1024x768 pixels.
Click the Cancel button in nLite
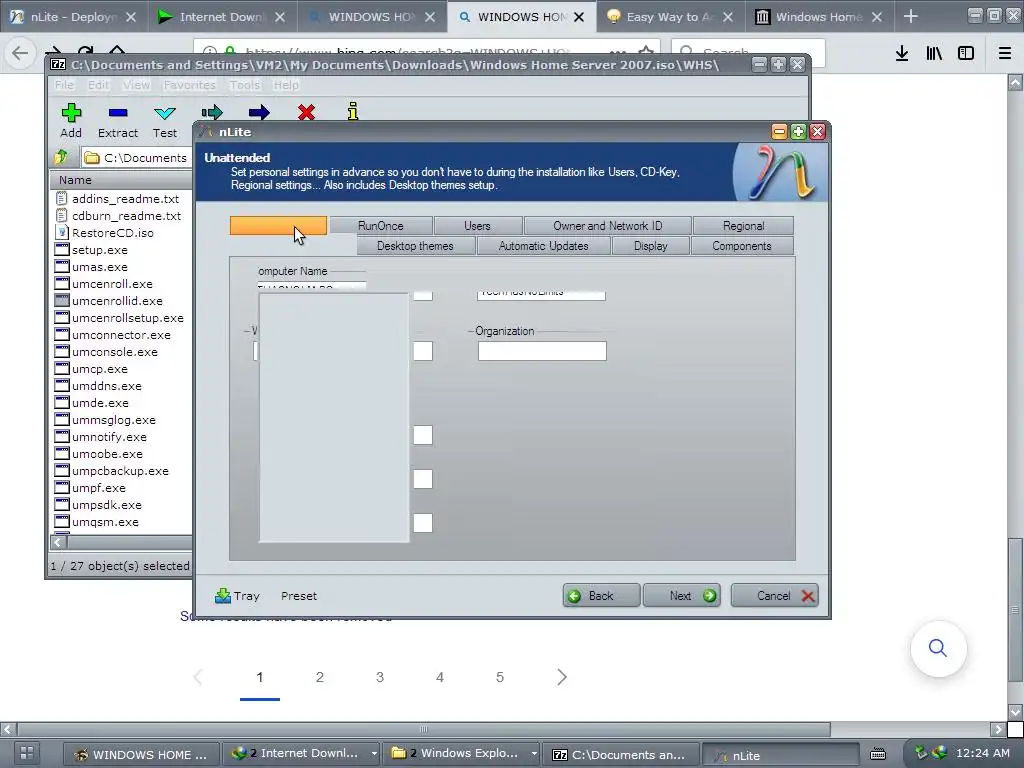tap(775, 596)
